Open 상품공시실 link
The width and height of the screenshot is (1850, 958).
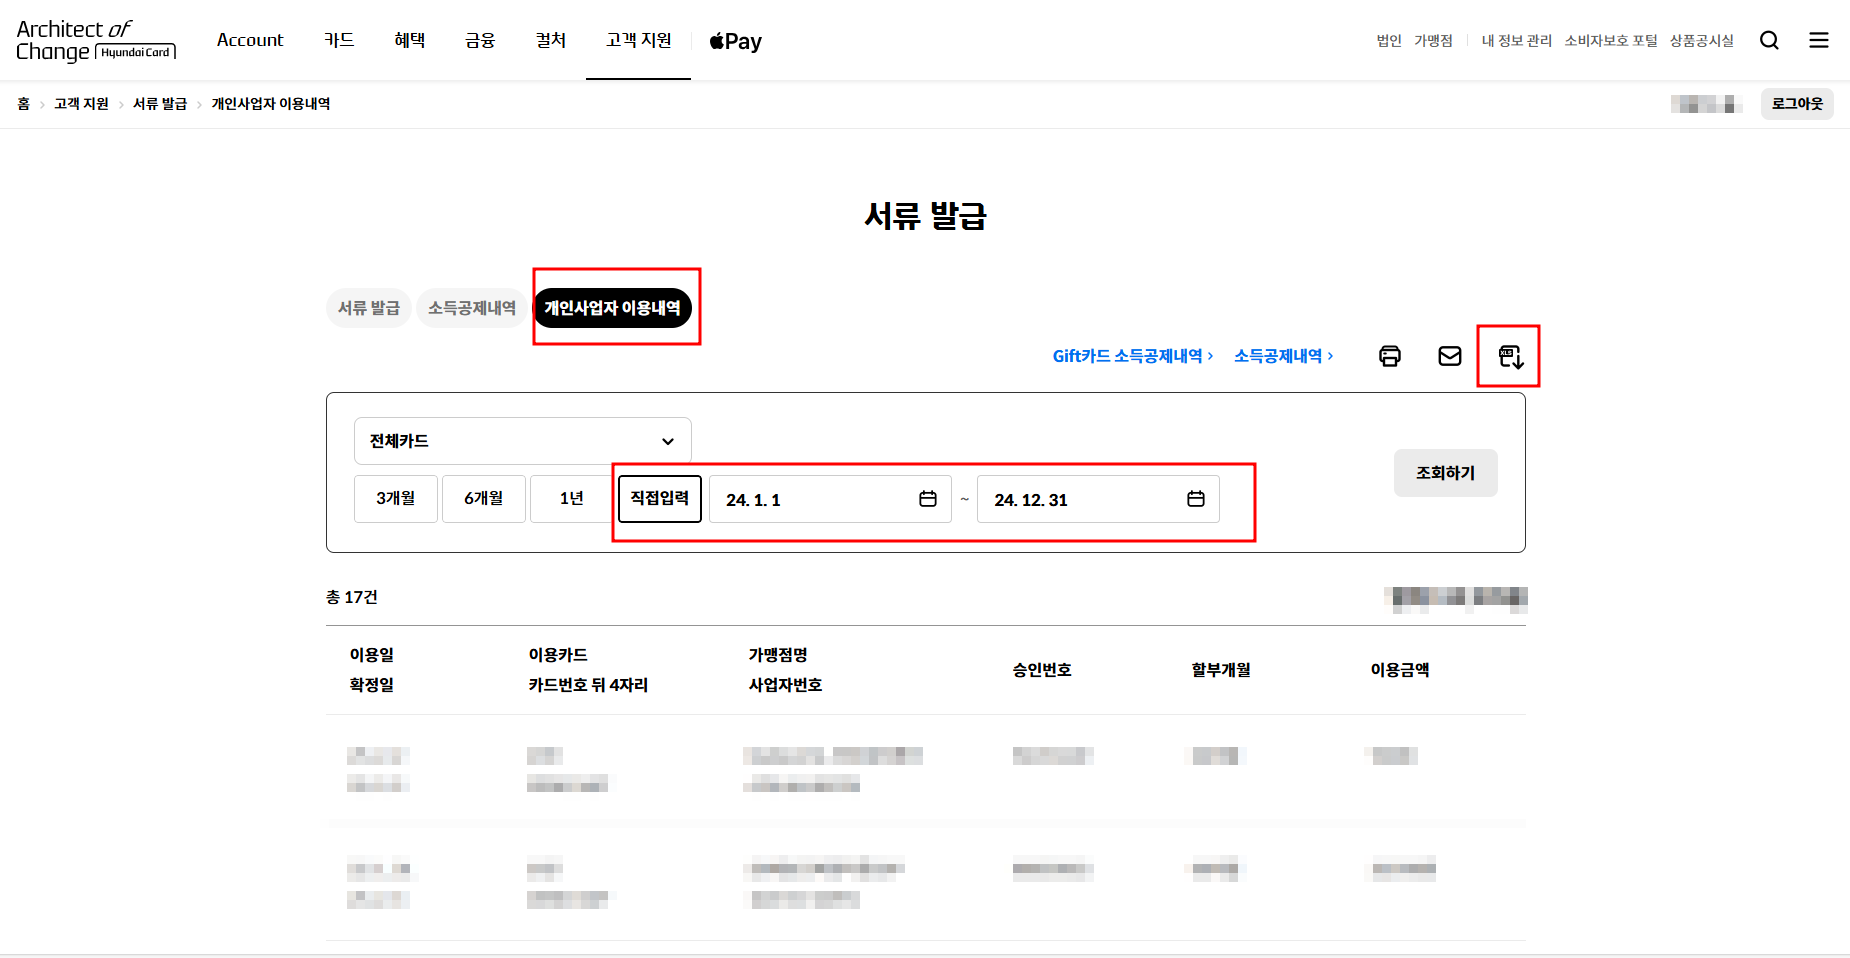(x=1702, y=41)
